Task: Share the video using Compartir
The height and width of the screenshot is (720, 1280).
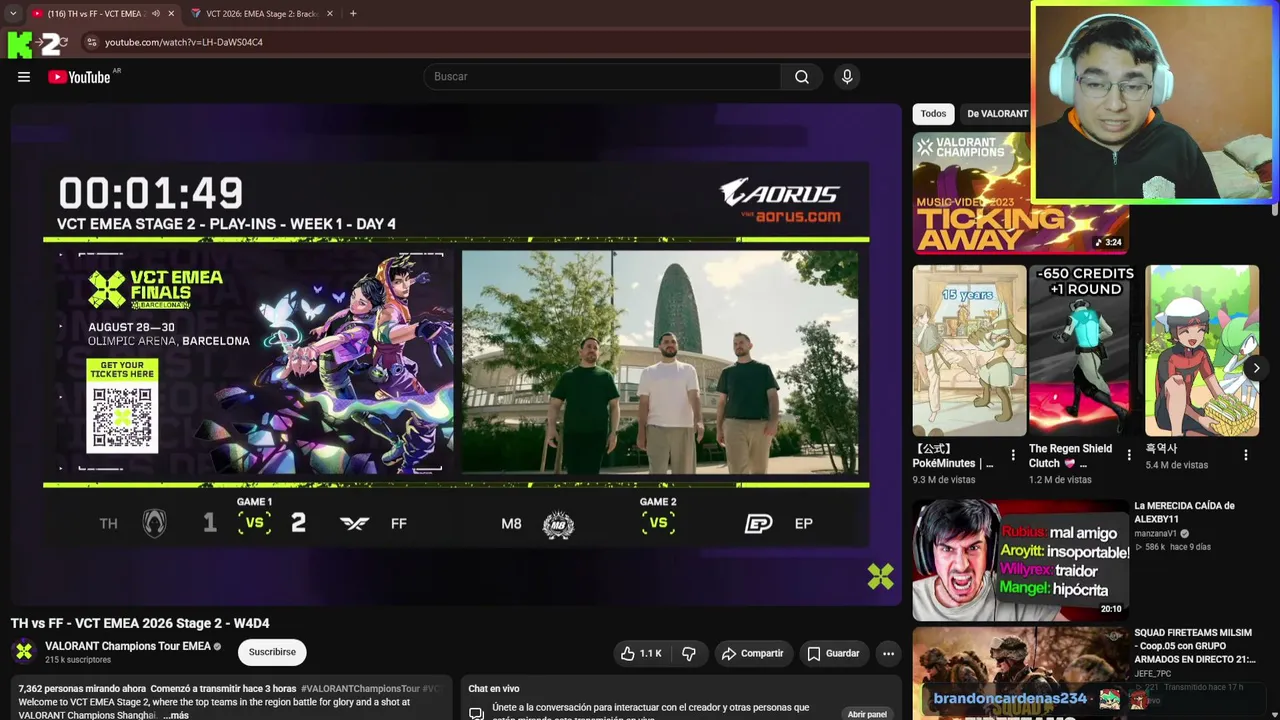Action: 753,653
